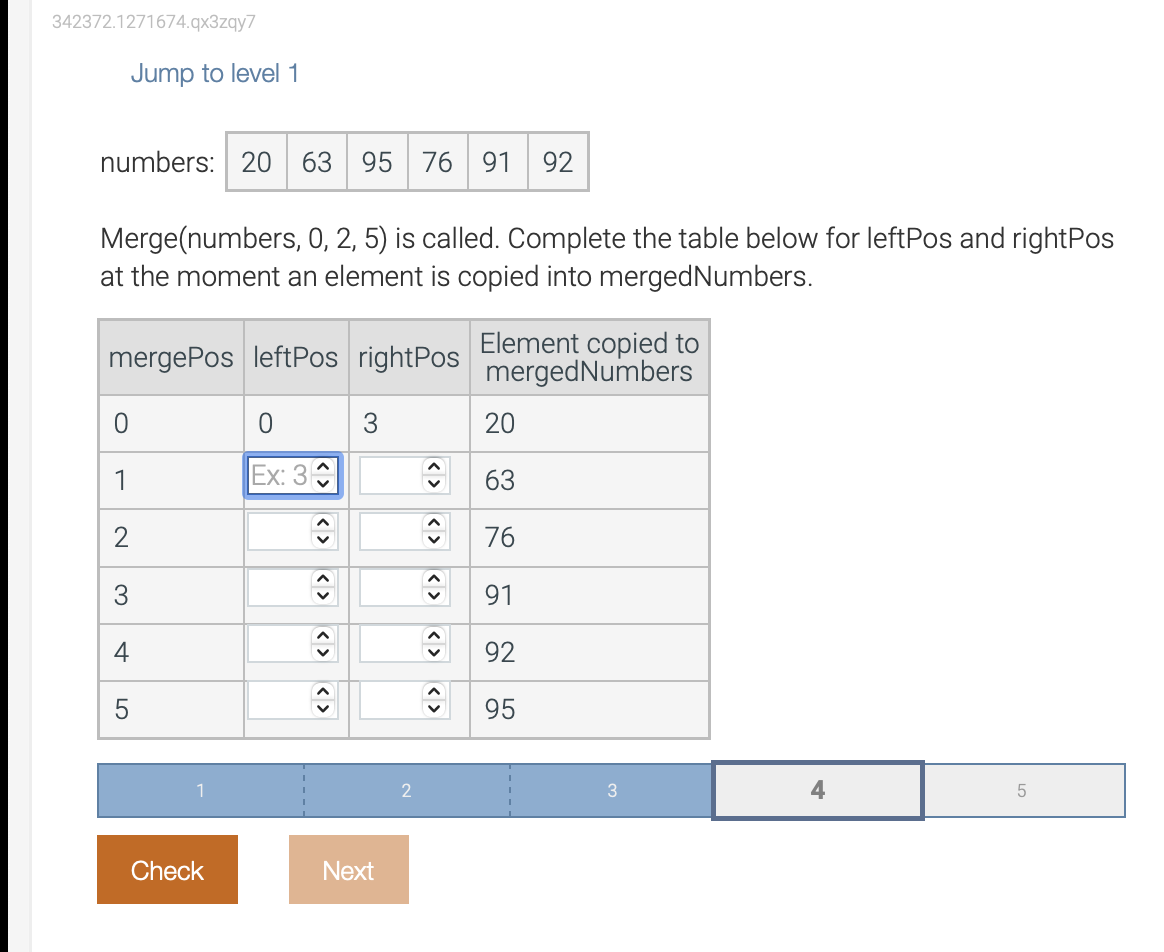Screen dimensions: 1164x952
Task: Select level 2 segment of the progress bar
Action: click(406, 790)
